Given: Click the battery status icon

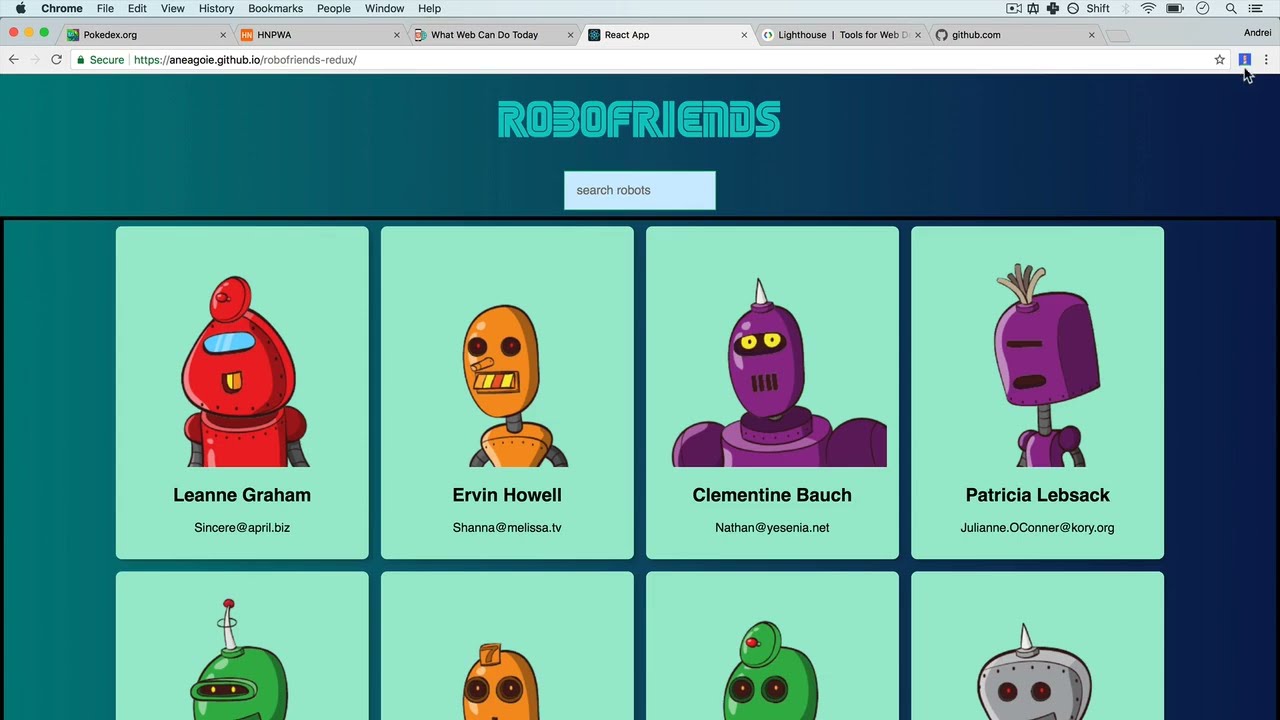Looking at the screenshot, I should [1175, 8].
